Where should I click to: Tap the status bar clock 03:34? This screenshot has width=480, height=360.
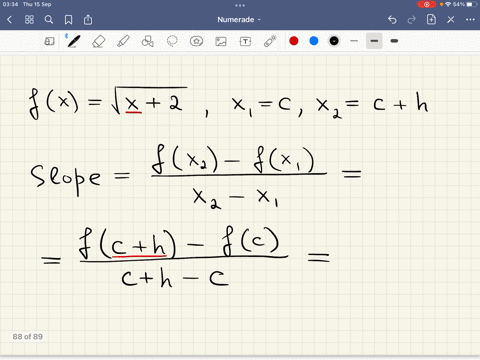[10, 4]
